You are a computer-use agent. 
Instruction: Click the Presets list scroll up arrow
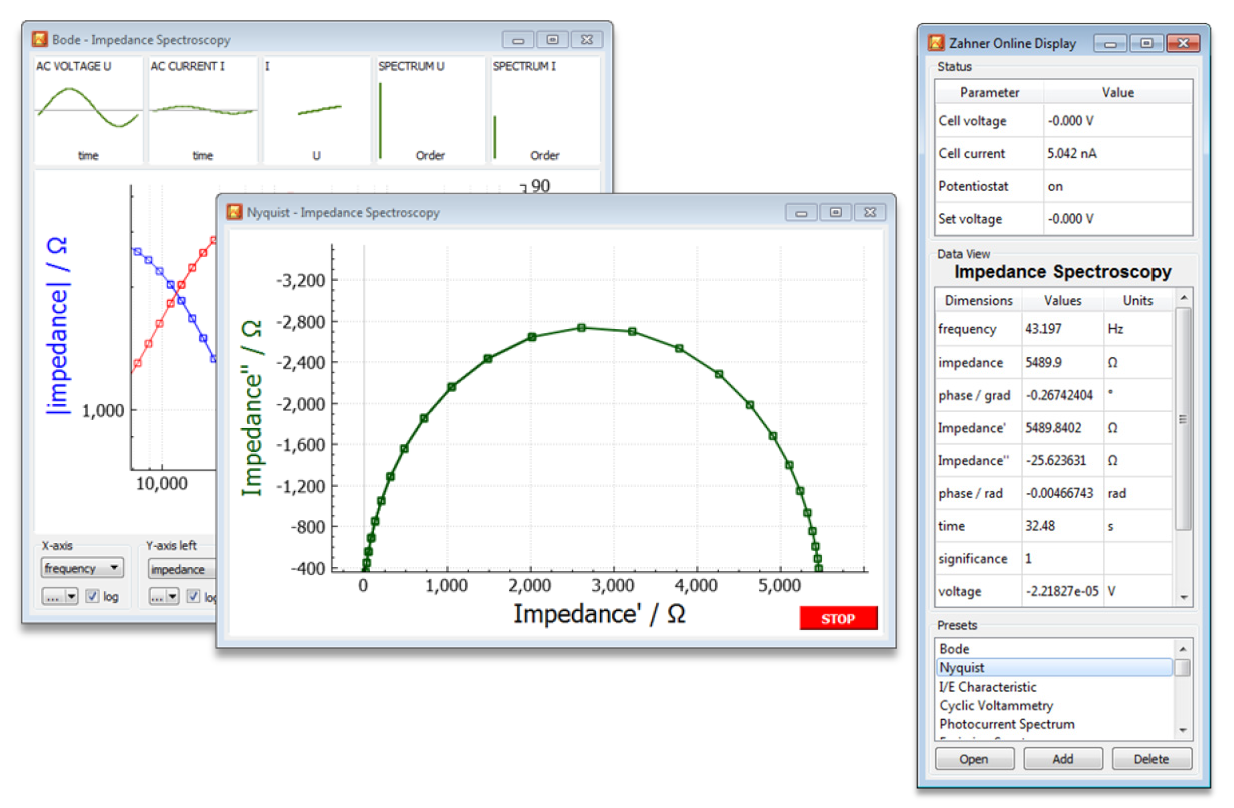point(1183,647)
